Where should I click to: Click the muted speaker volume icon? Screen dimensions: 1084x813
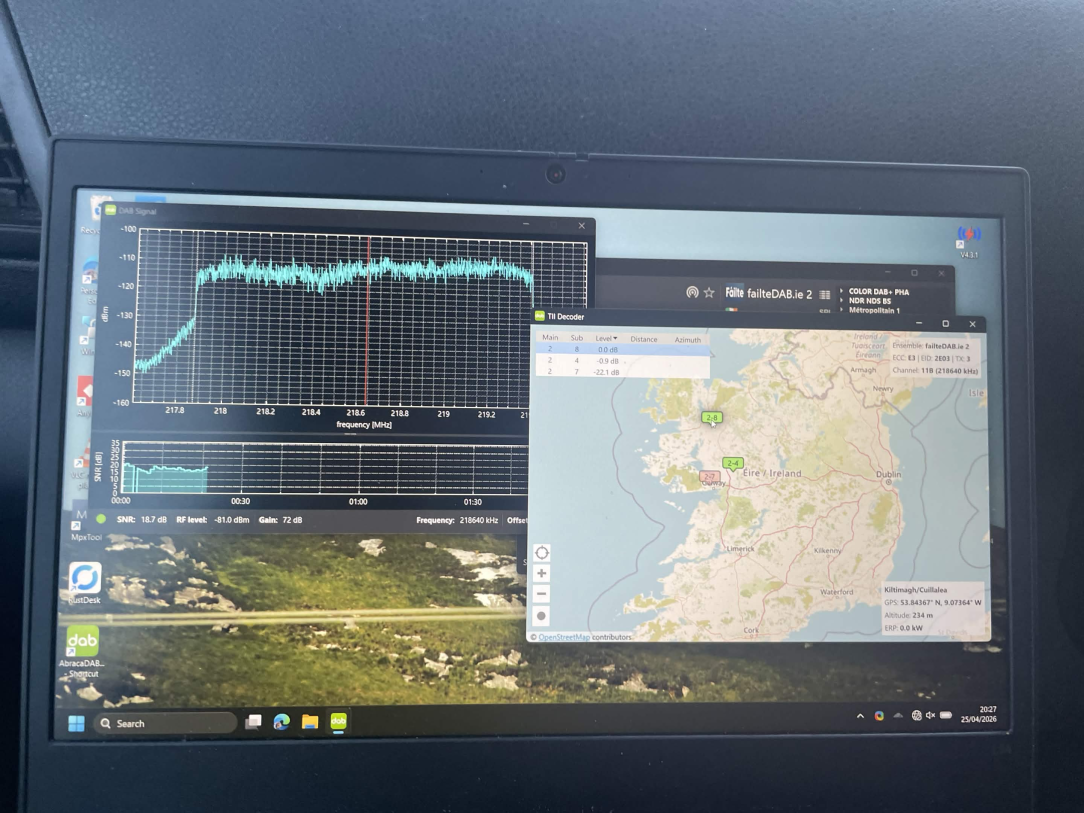point(931,716)
